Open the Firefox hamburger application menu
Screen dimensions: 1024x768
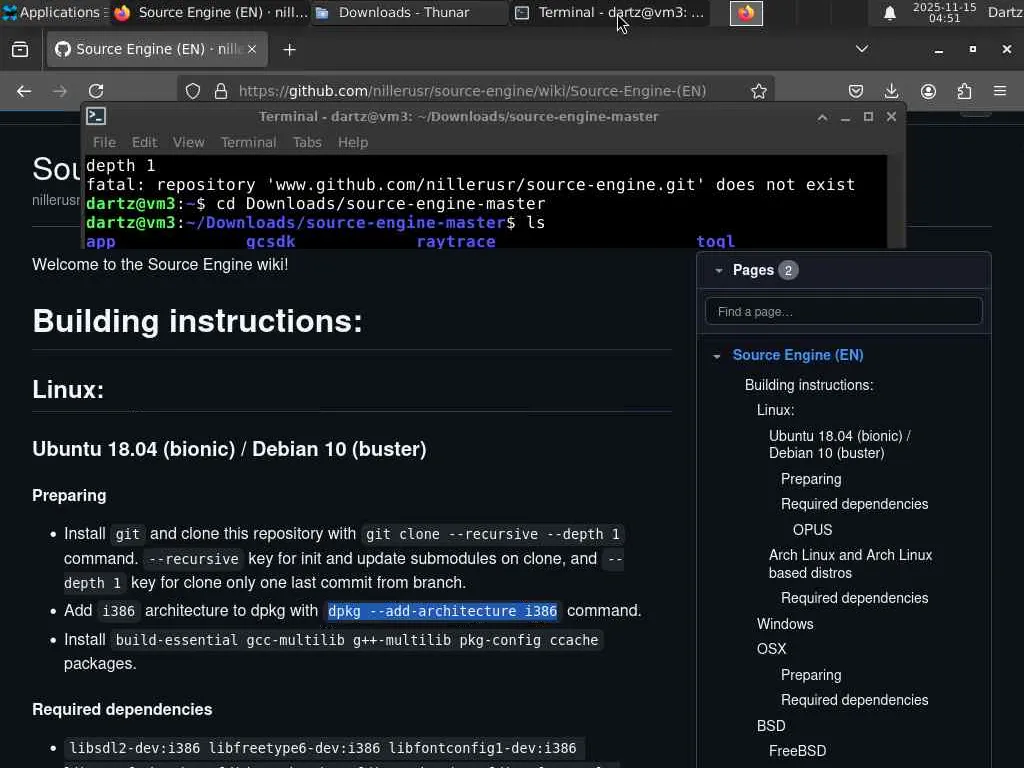pyautogui.click(x=1000, y=91)
